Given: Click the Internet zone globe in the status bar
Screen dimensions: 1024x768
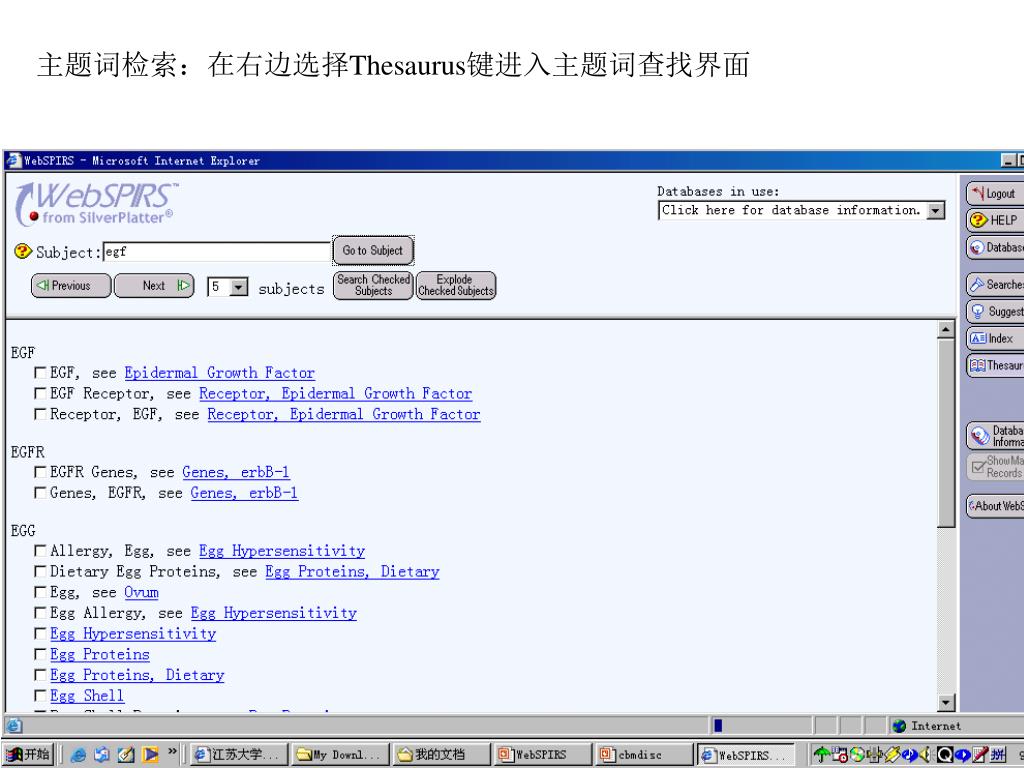Looking at the screenshot, I should tap(899, 726).
